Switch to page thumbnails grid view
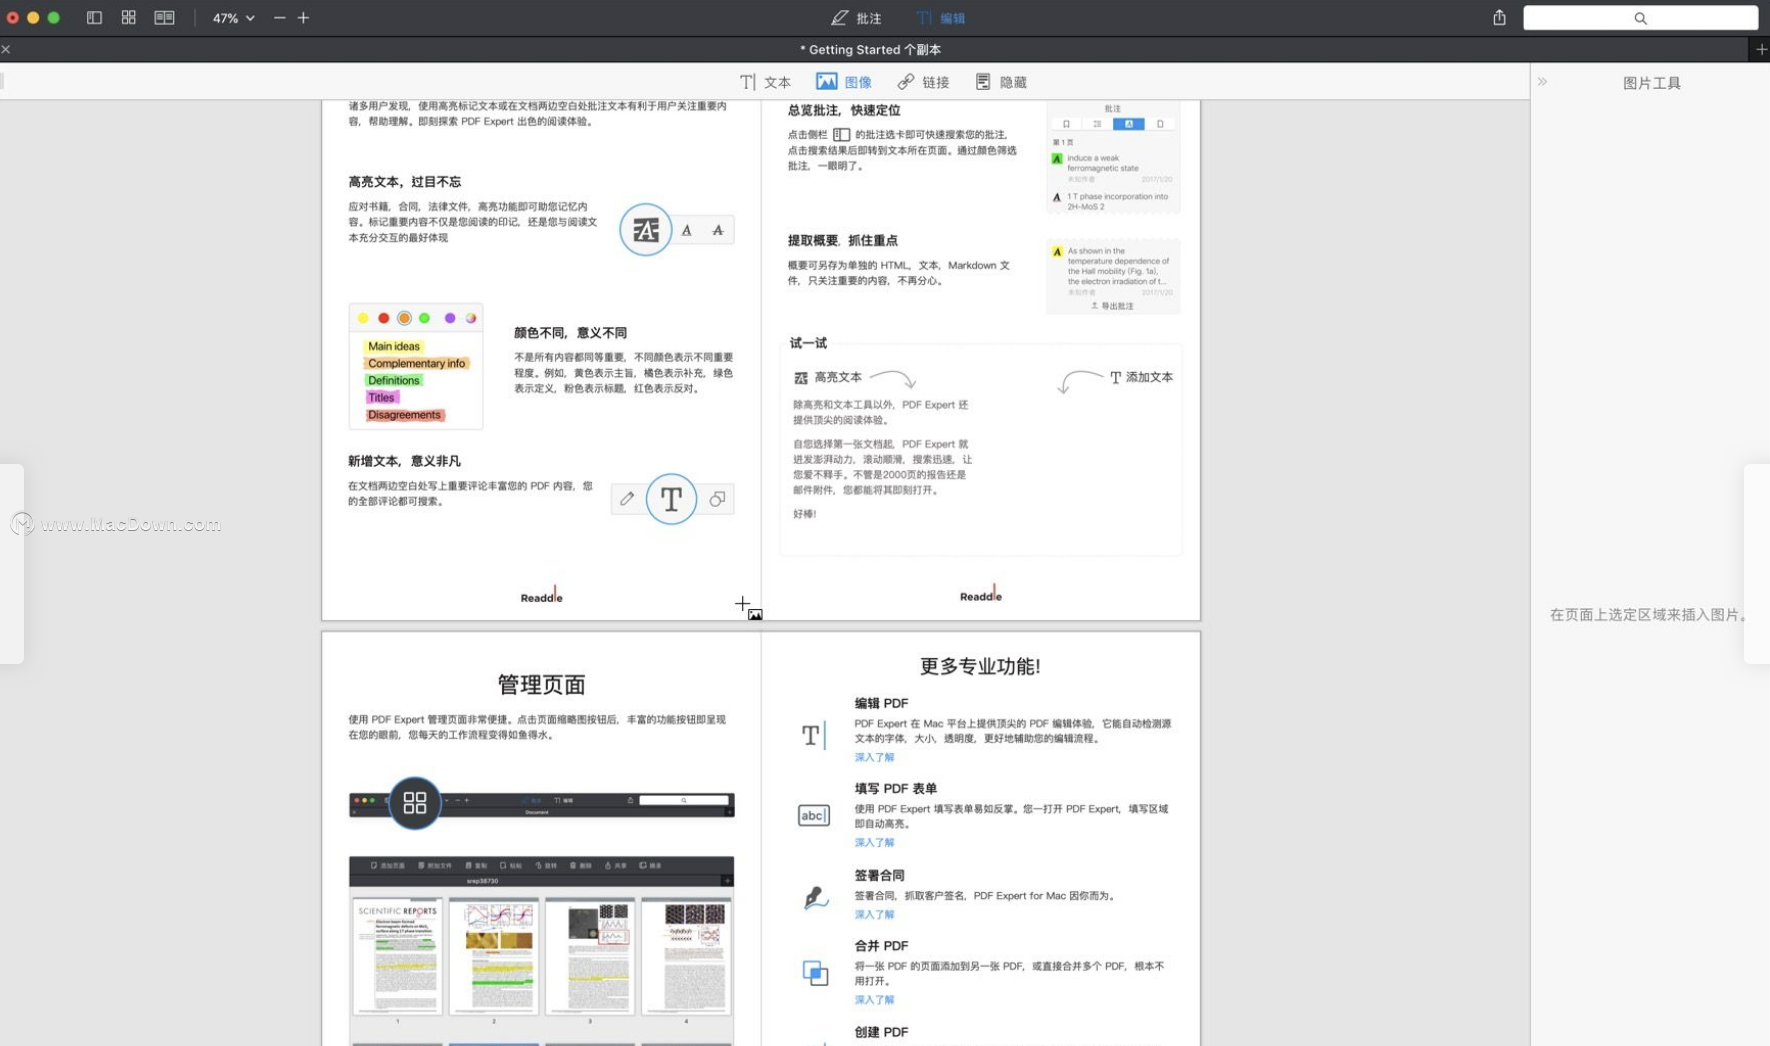Screen dimensions: 1770x1046 tap(129, 18)
